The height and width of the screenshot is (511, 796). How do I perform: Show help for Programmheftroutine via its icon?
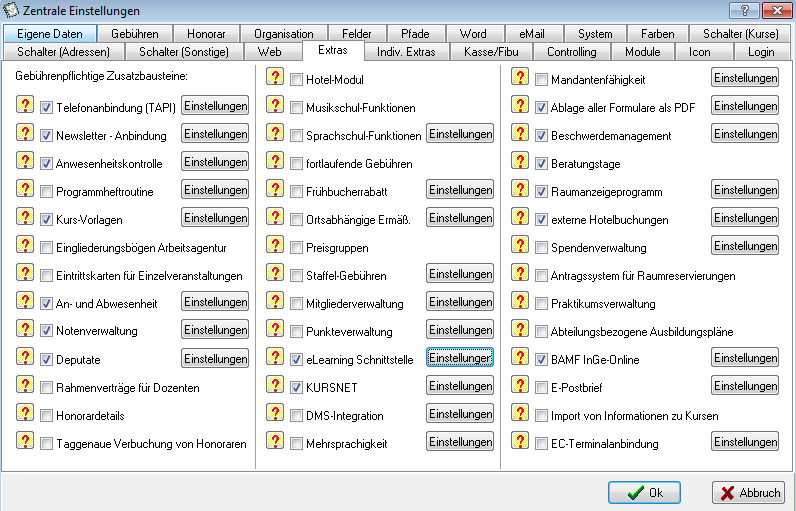(x=25, y=188)
